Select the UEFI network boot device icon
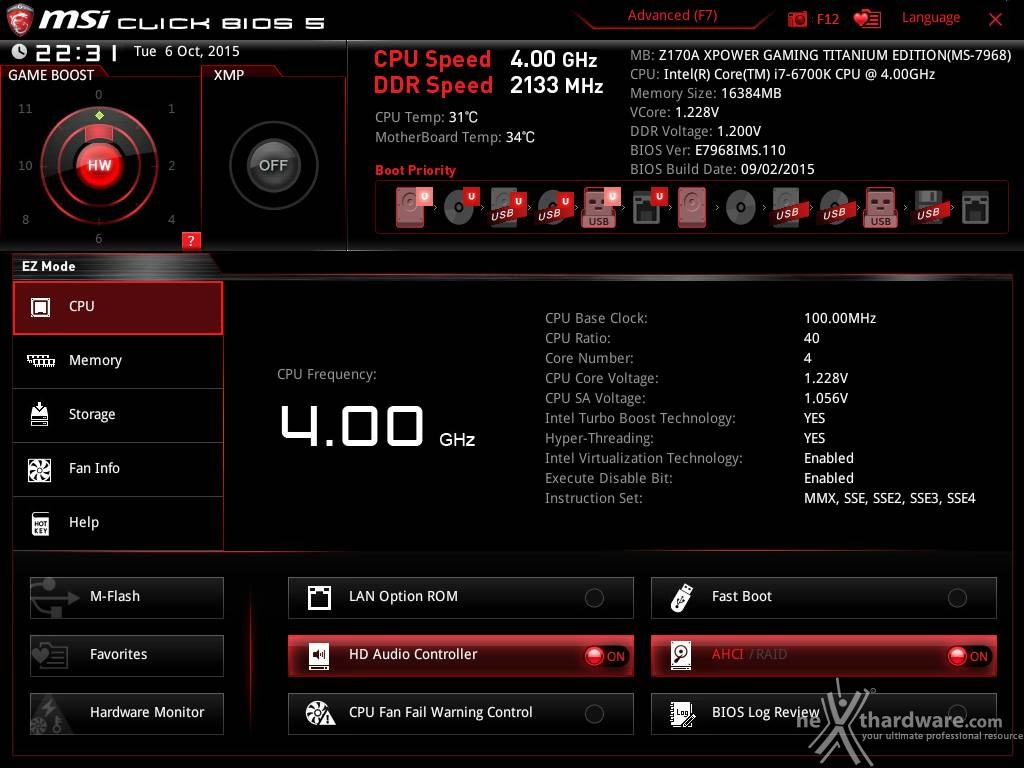The width and height of the screenshot is (1024, 768). [649, 208]
